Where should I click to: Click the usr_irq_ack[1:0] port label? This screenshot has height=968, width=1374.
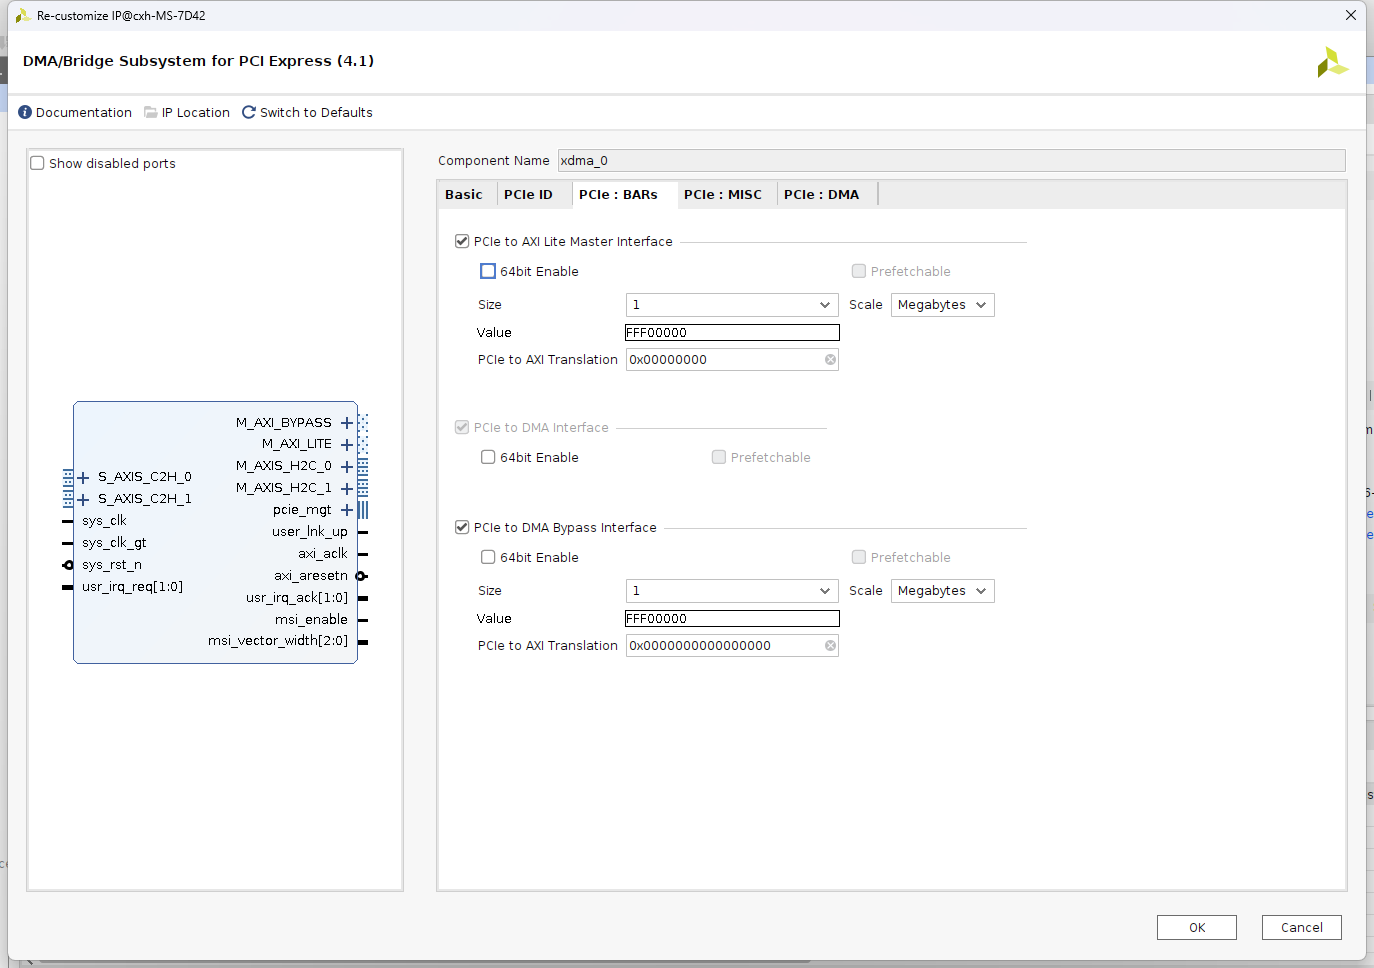pyautogui.click(x=297, y=598)
